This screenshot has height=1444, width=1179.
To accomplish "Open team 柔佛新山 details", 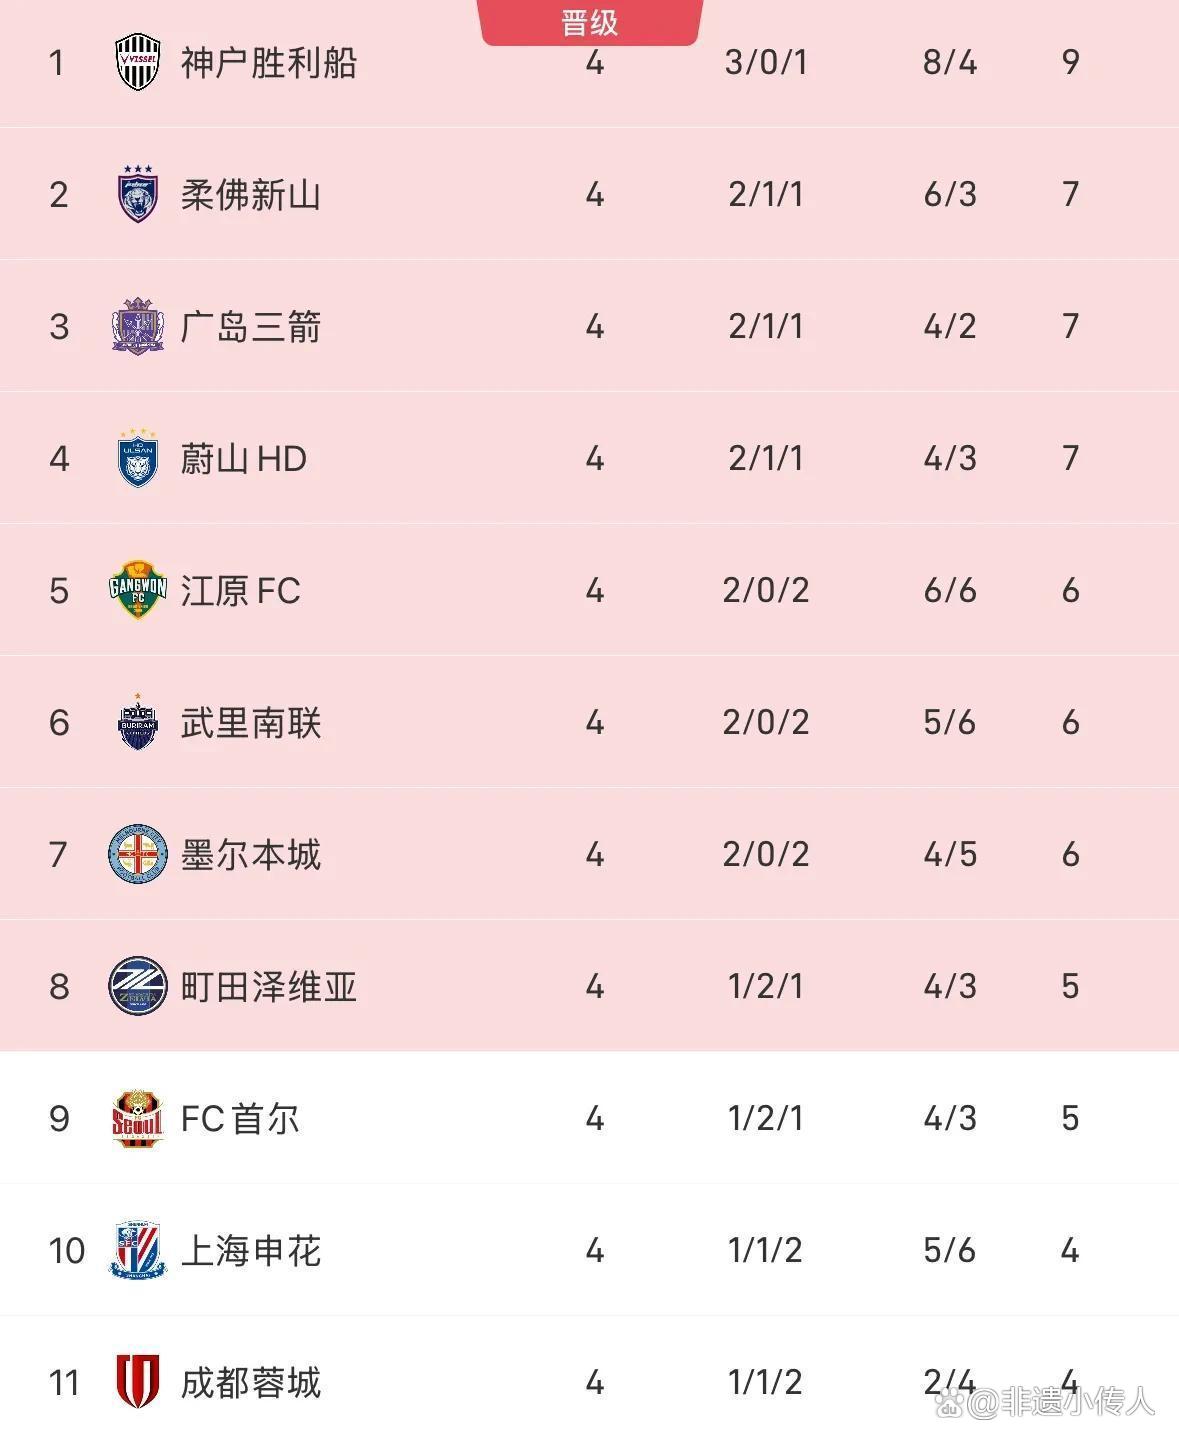I will point(250,194).
